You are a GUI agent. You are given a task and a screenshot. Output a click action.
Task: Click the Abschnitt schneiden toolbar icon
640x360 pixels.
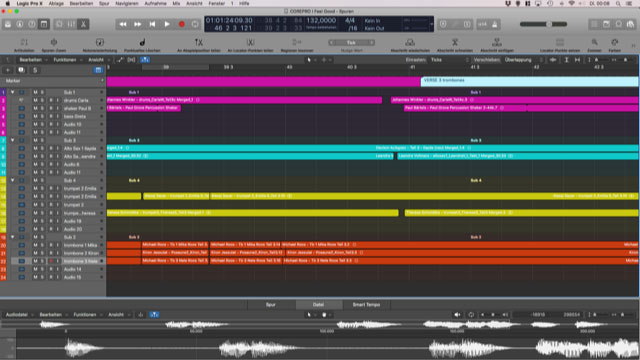455,42
